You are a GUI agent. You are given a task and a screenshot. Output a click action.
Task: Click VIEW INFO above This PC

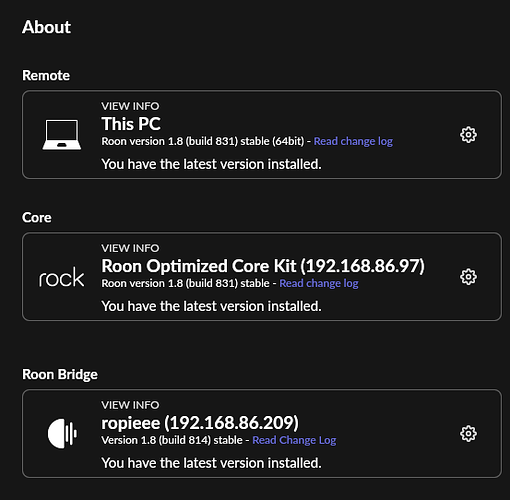point(130,106)
